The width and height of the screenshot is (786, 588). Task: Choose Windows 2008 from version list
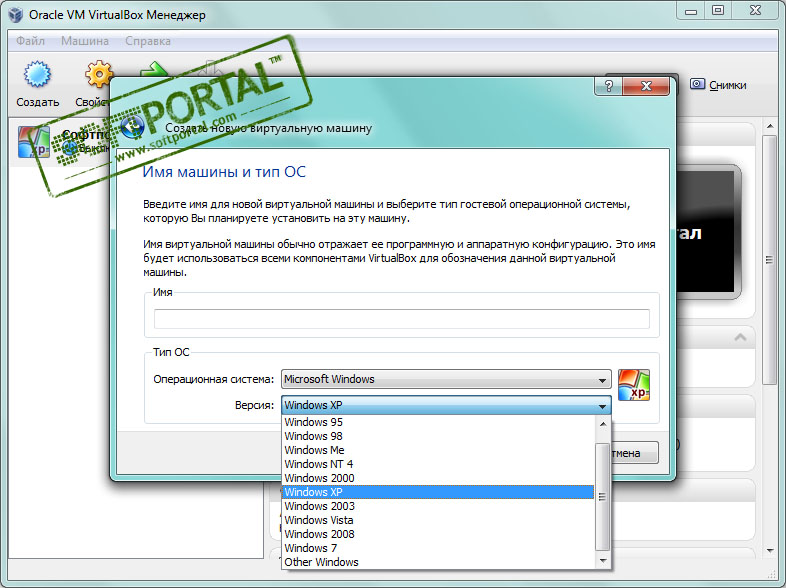pyautogui.click(x=438, y=534)
